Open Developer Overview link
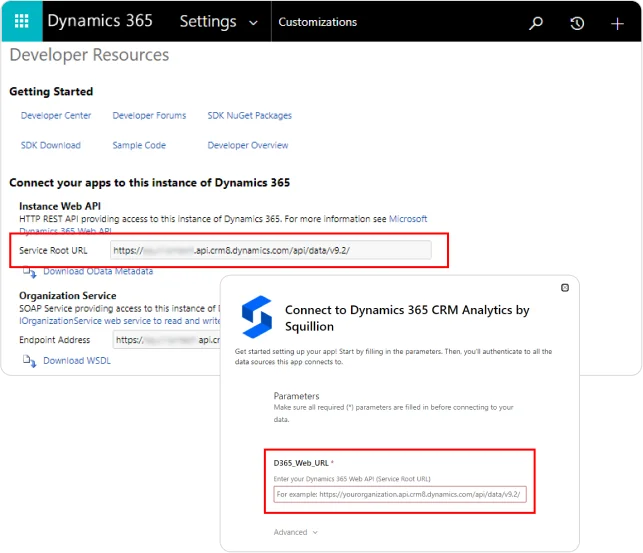Screen dimensions: 643x553 tap(248, 145)
